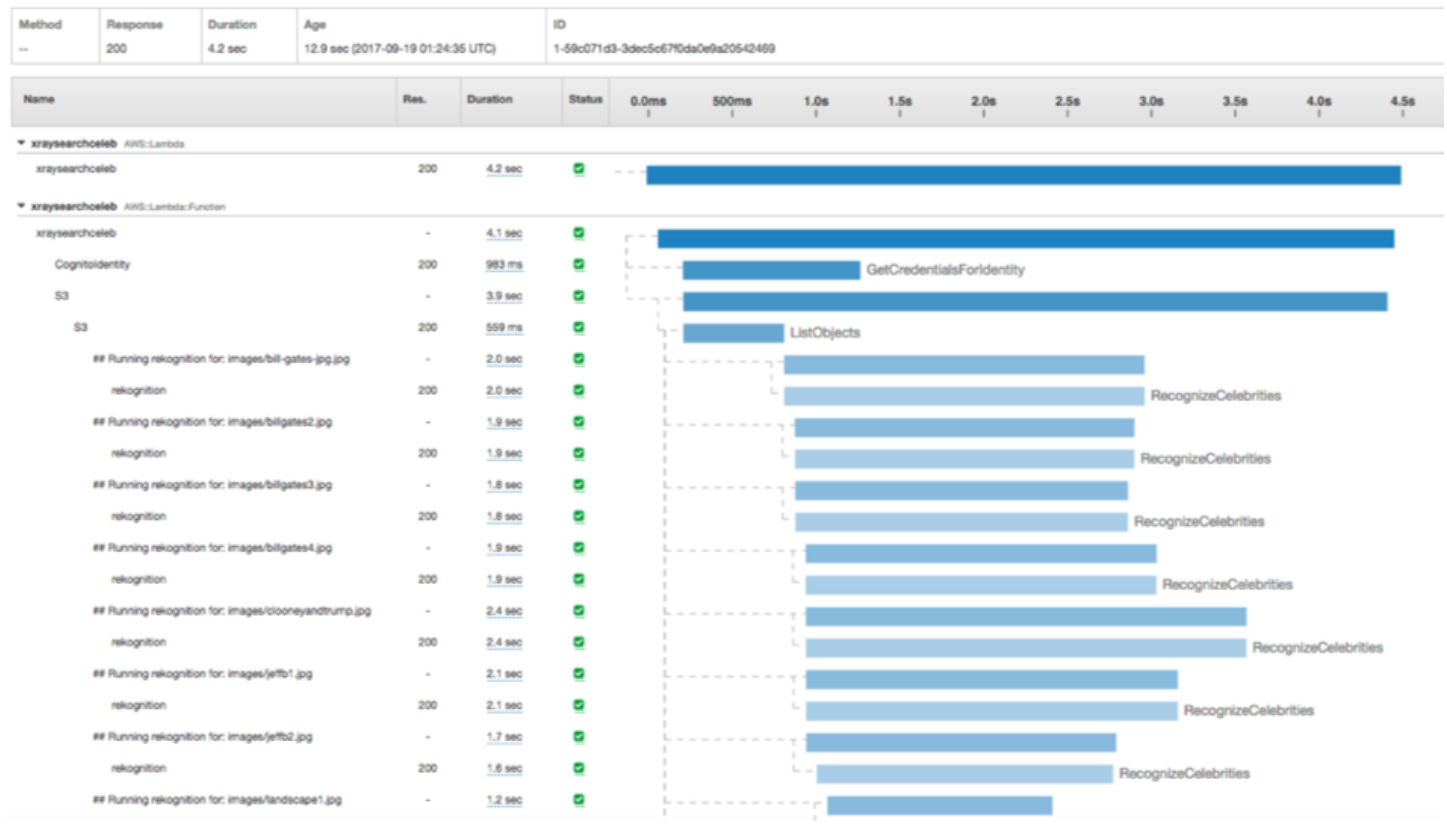The width and height of the screenshot is (1447, 834).
Task: Click green status icon for ListObjects S3 row
Action: [x=578, y=328]
